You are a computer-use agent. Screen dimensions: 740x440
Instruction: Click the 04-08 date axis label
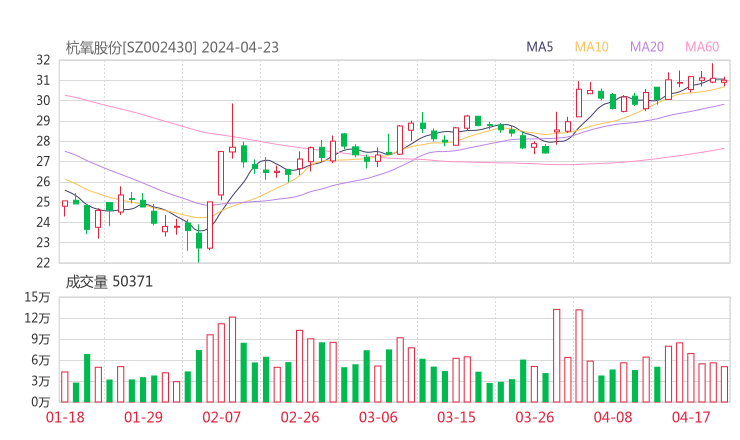613,417
